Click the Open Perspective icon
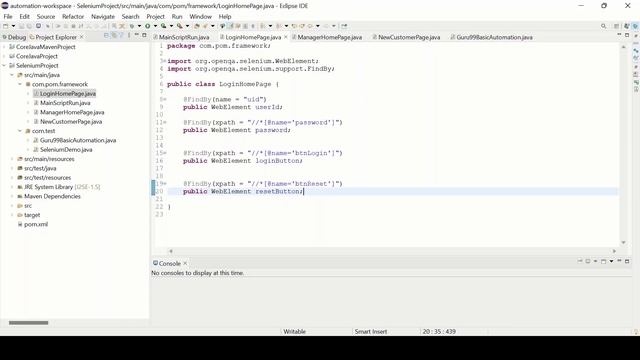The width and height of the screenshot is (640, 360). click(x=617, y=26)
